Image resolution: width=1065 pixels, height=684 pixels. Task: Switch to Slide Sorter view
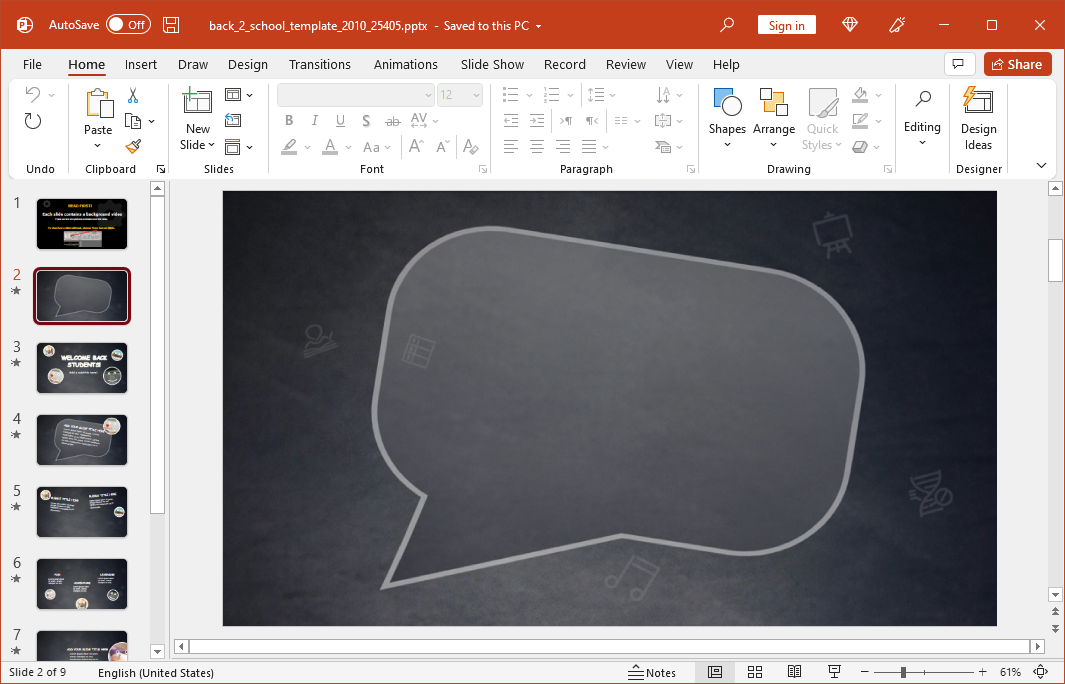755,672
